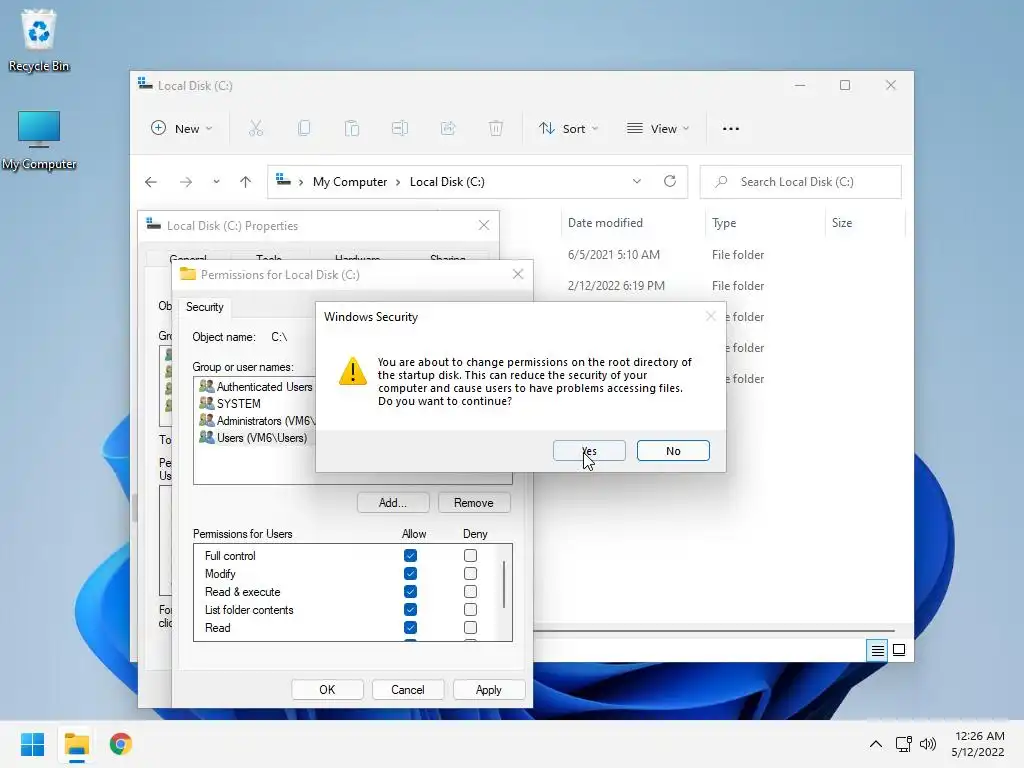Open the See more ellipsis menu
Viewport: 1024px width, 768px height.
[731, 129]
